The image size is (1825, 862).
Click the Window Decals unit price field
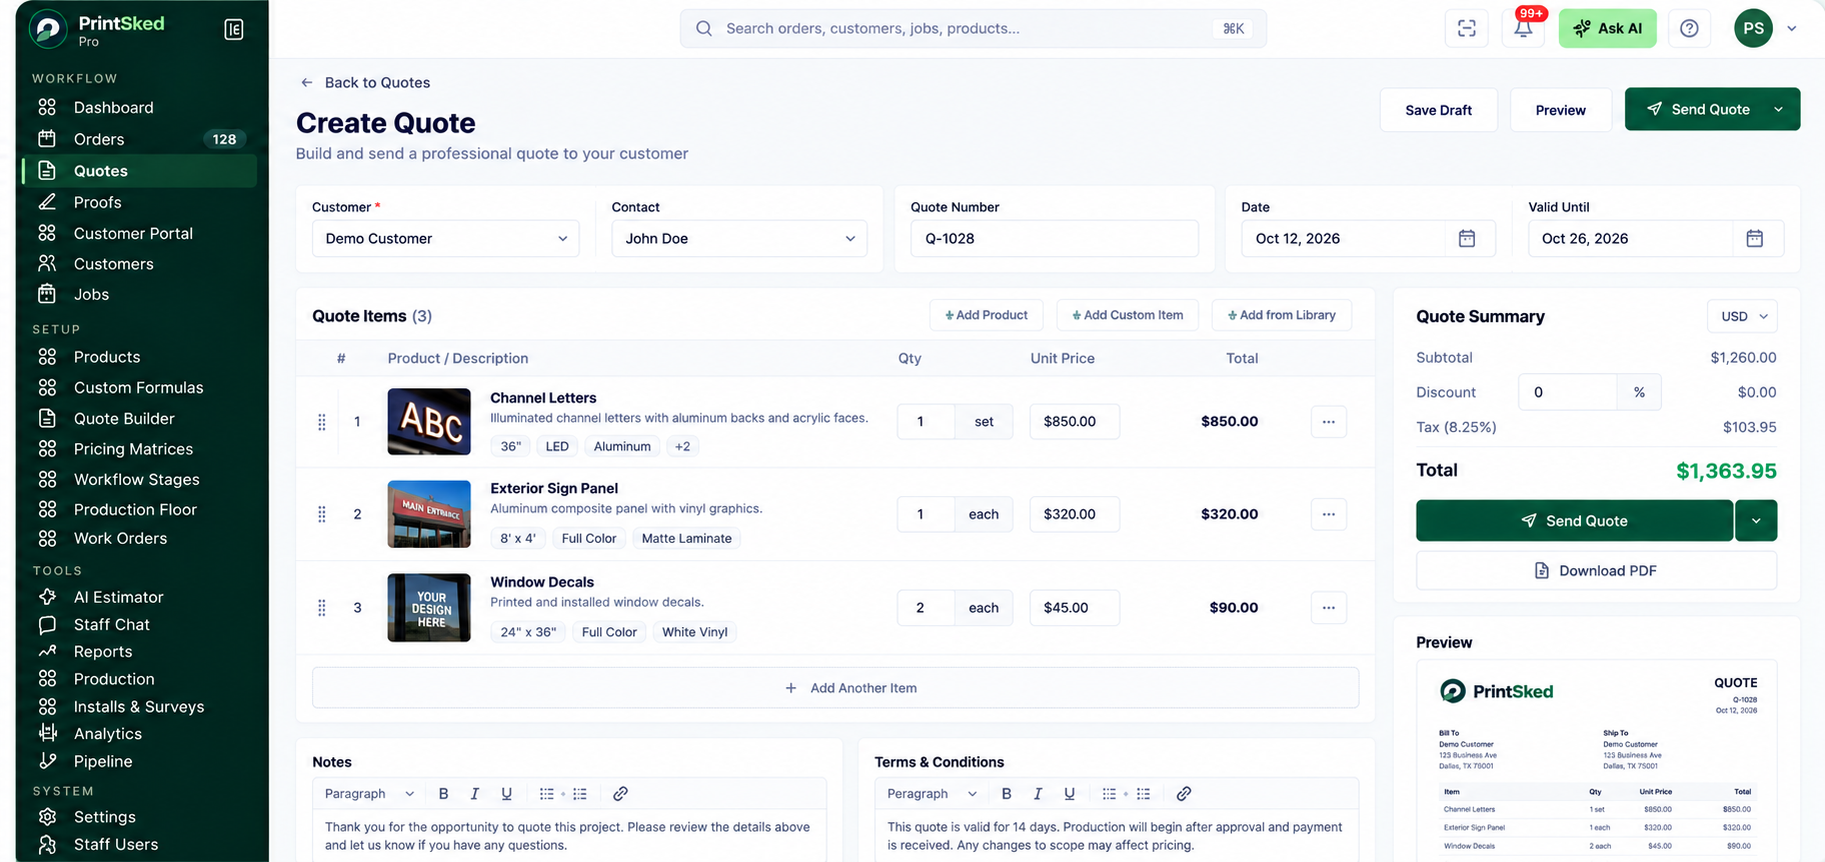click(x=1074, y=608)
